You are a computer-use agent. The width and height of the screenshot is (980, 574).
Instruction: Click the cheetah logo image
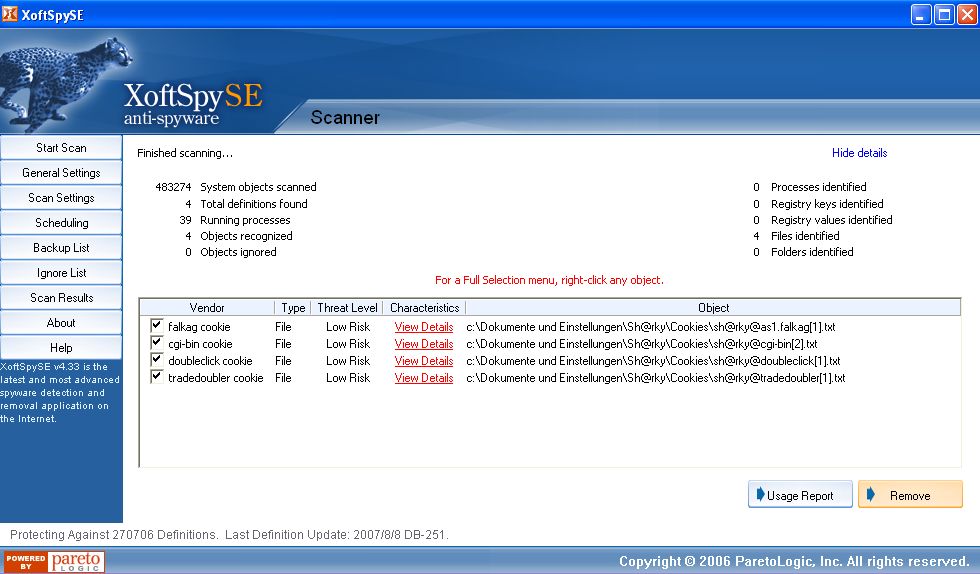(60, 83)
